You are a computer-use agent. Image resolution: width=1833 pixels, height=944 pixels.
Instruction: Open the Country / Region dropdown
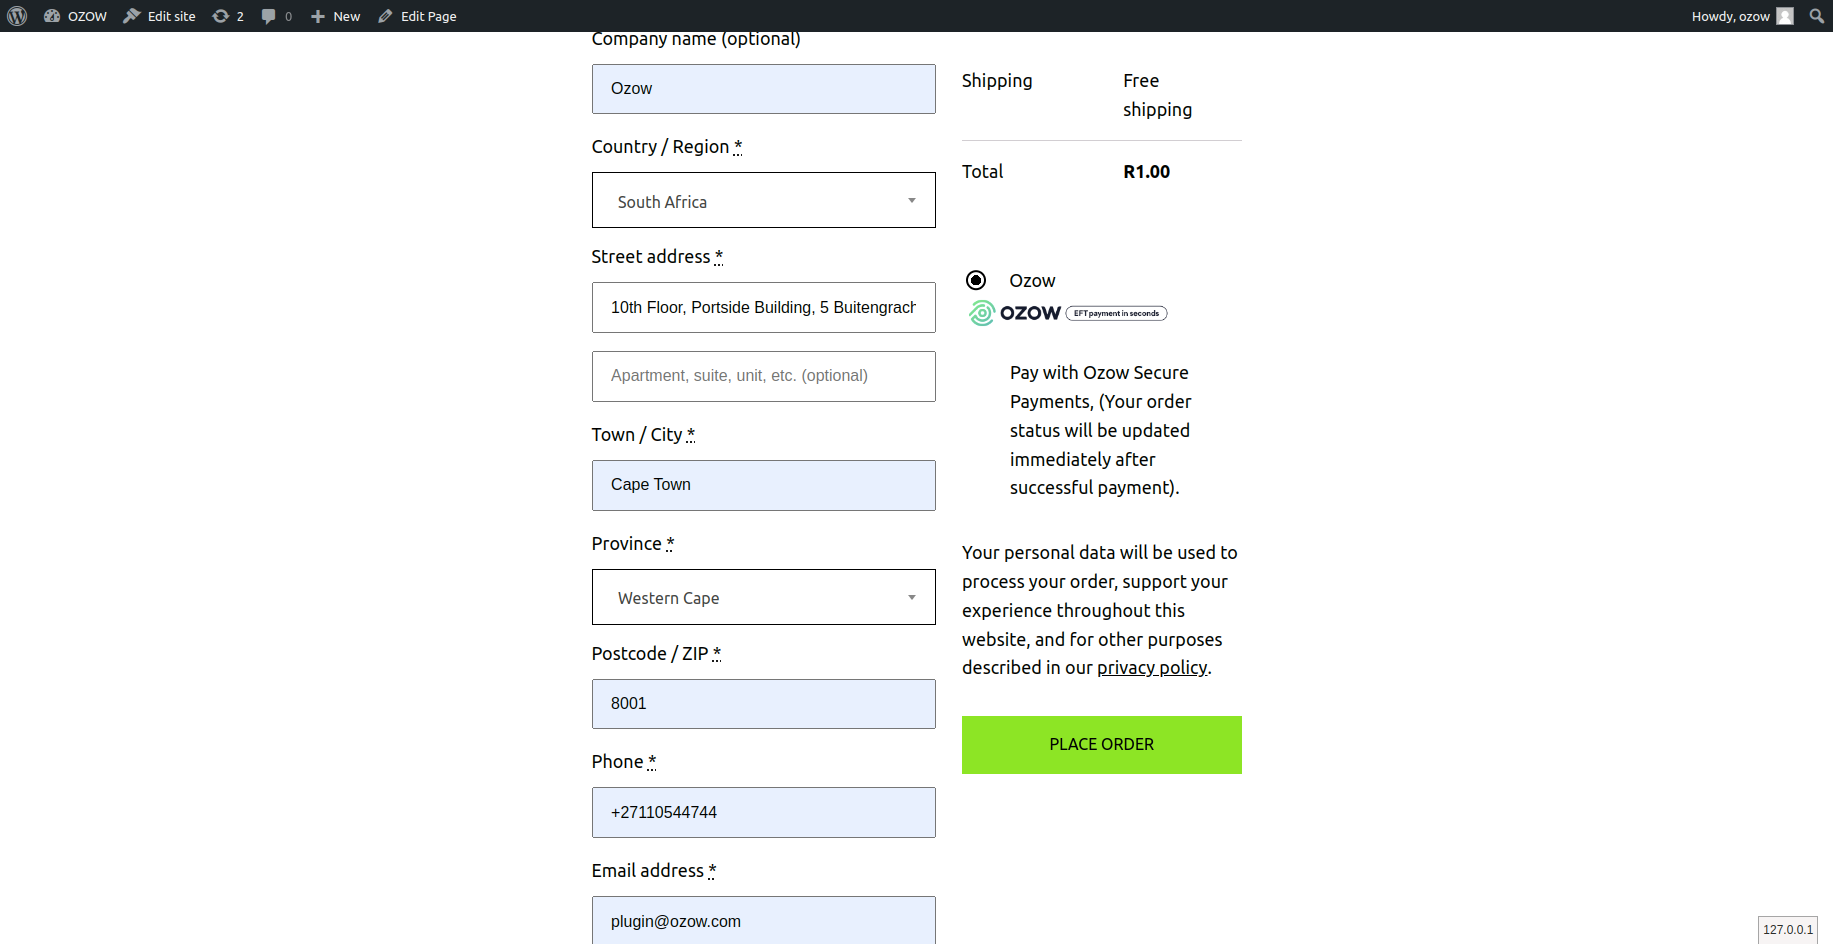click(763, 201)
